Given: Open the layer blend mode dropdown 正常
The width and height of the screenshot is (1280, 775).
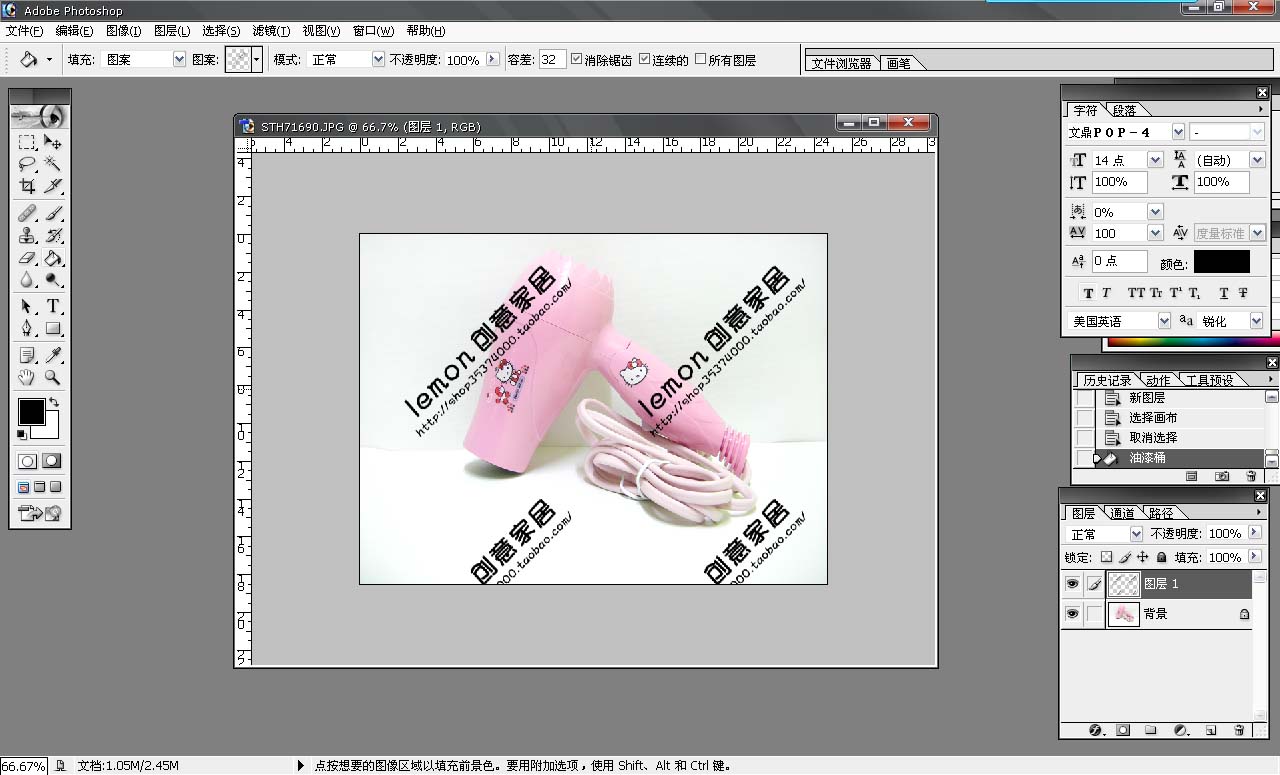Looking at the screenshot, I should (x=1135, y=534).
